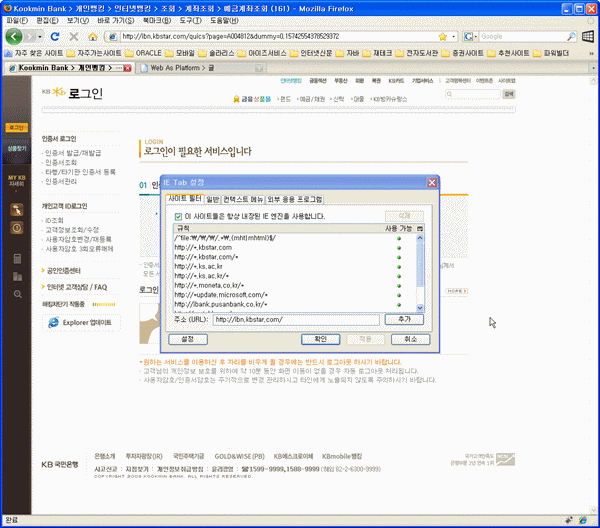The width and height of the screenshot is (600, 528).
Task: Open the 추천사이트 bookmarks folder
Action: [509, 53]
